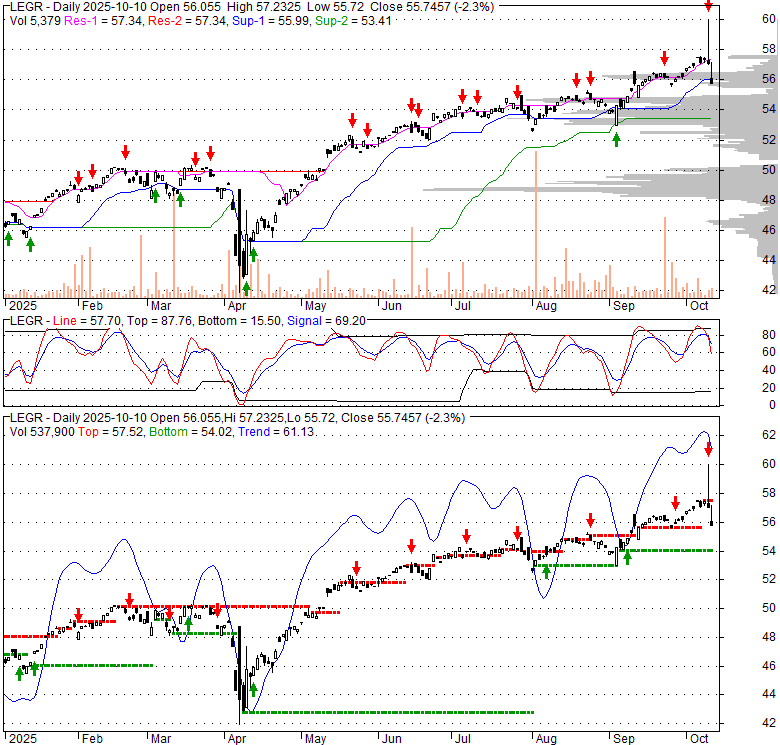Select the red arrow above mid-February in the top chart

125,151
